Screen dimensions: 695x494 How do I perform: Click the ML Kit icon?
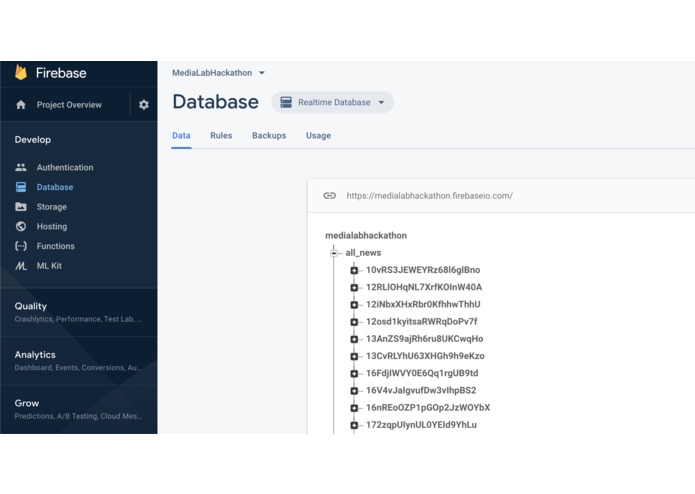coord(21,266)
